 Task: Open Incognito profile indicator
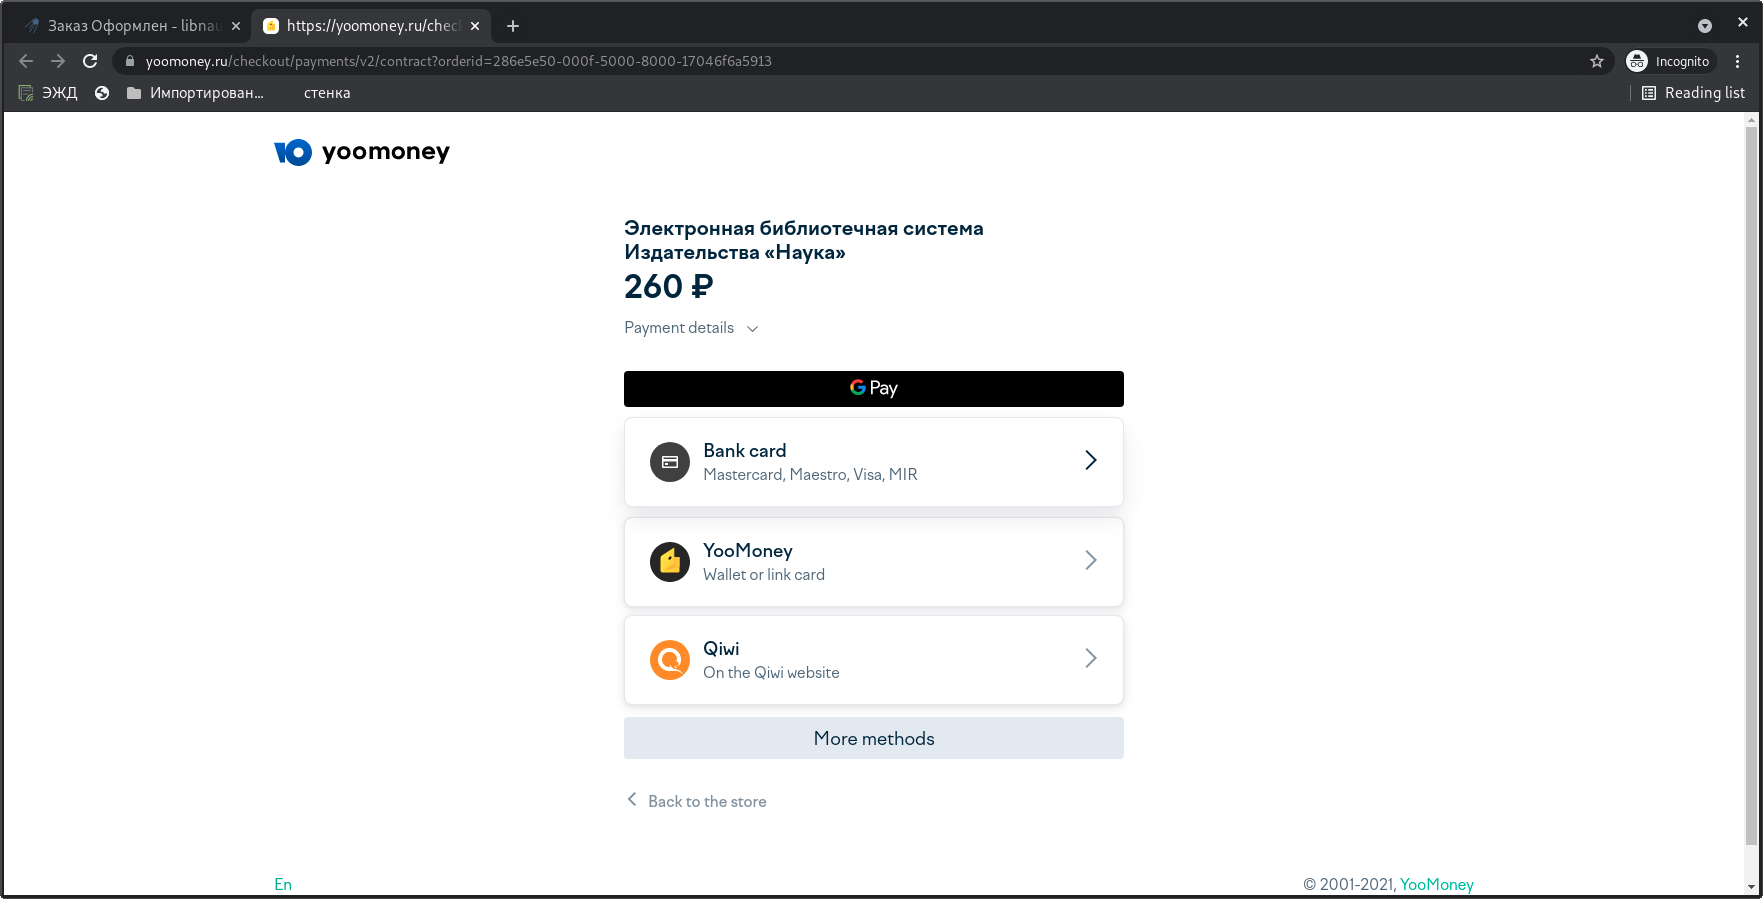click(1670, 61)
